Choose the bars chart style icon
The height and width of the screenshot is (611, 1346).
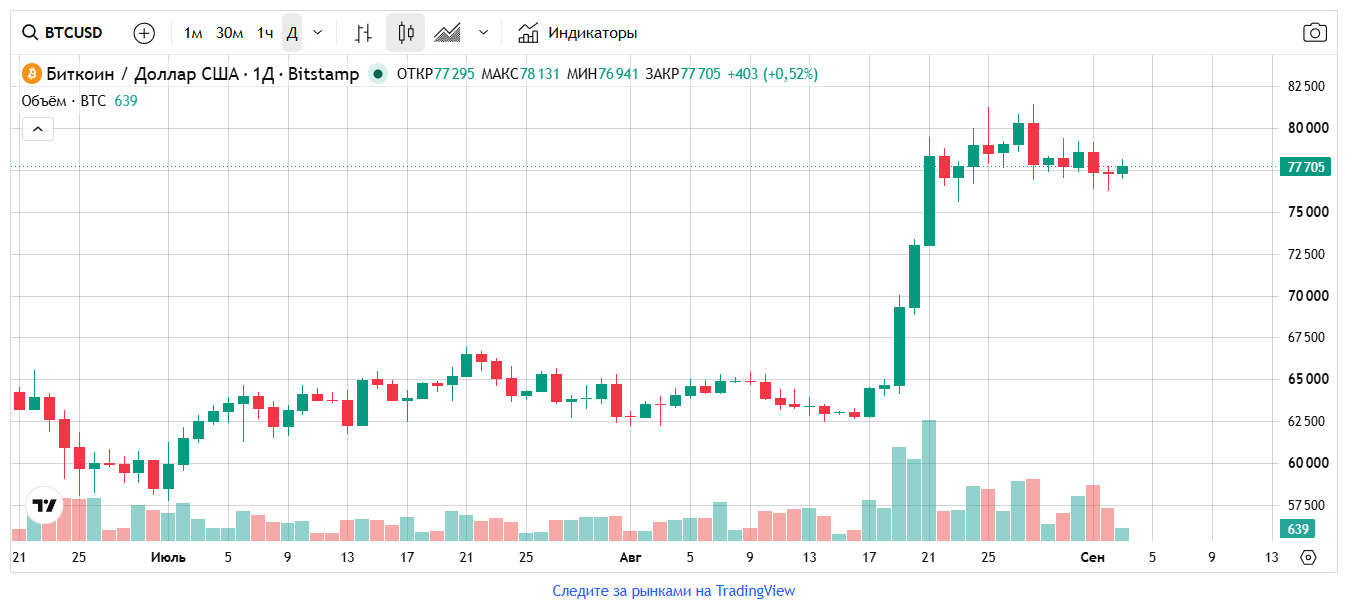point(364,33)
